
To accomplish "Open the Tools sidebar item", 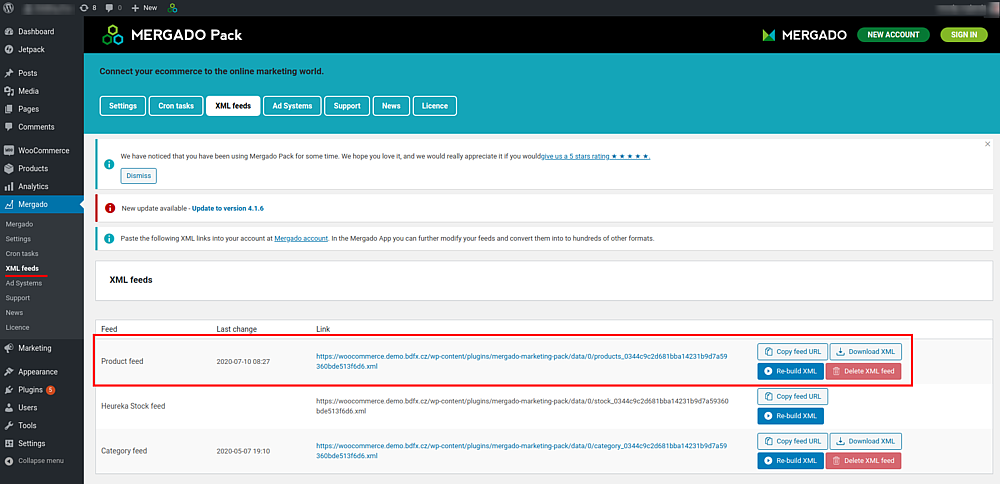I will point(41,425).
